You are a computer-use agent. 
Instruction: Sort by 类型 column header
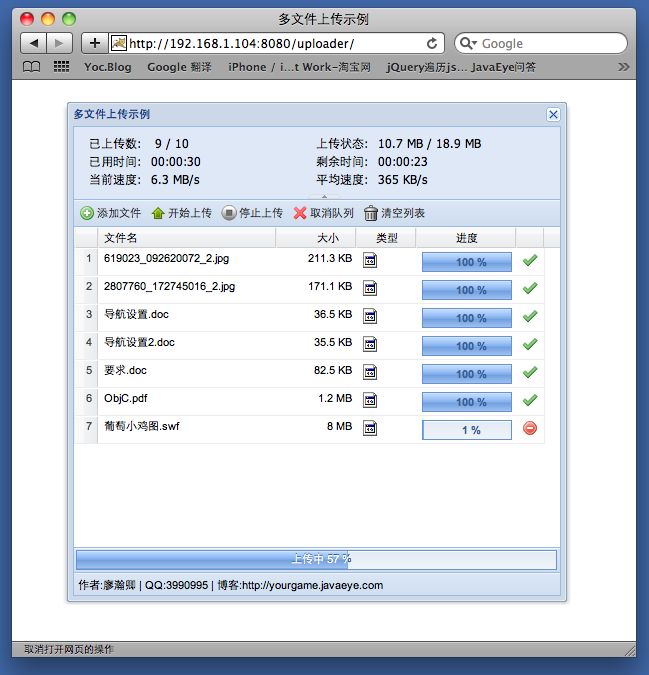(x=386, y=238)
